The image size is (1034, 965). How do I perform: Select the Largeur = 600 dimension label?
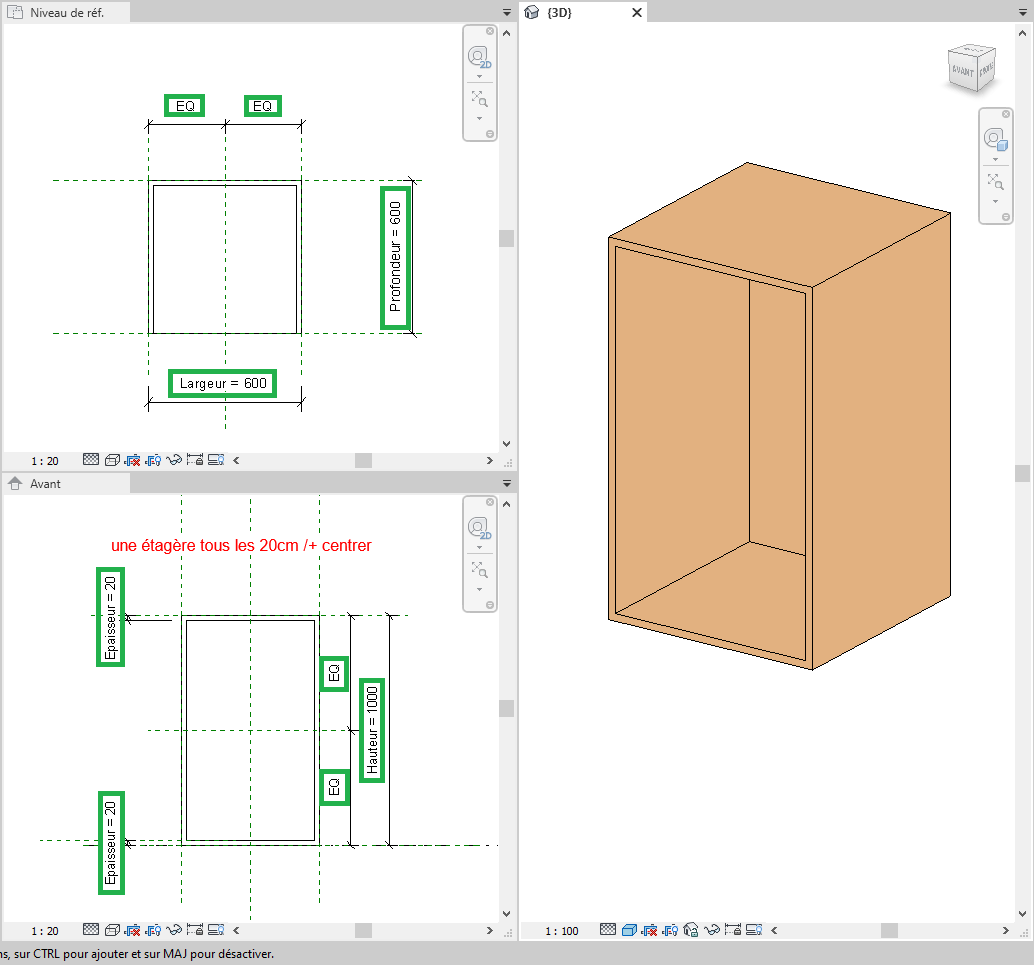(x=222, y=383)
